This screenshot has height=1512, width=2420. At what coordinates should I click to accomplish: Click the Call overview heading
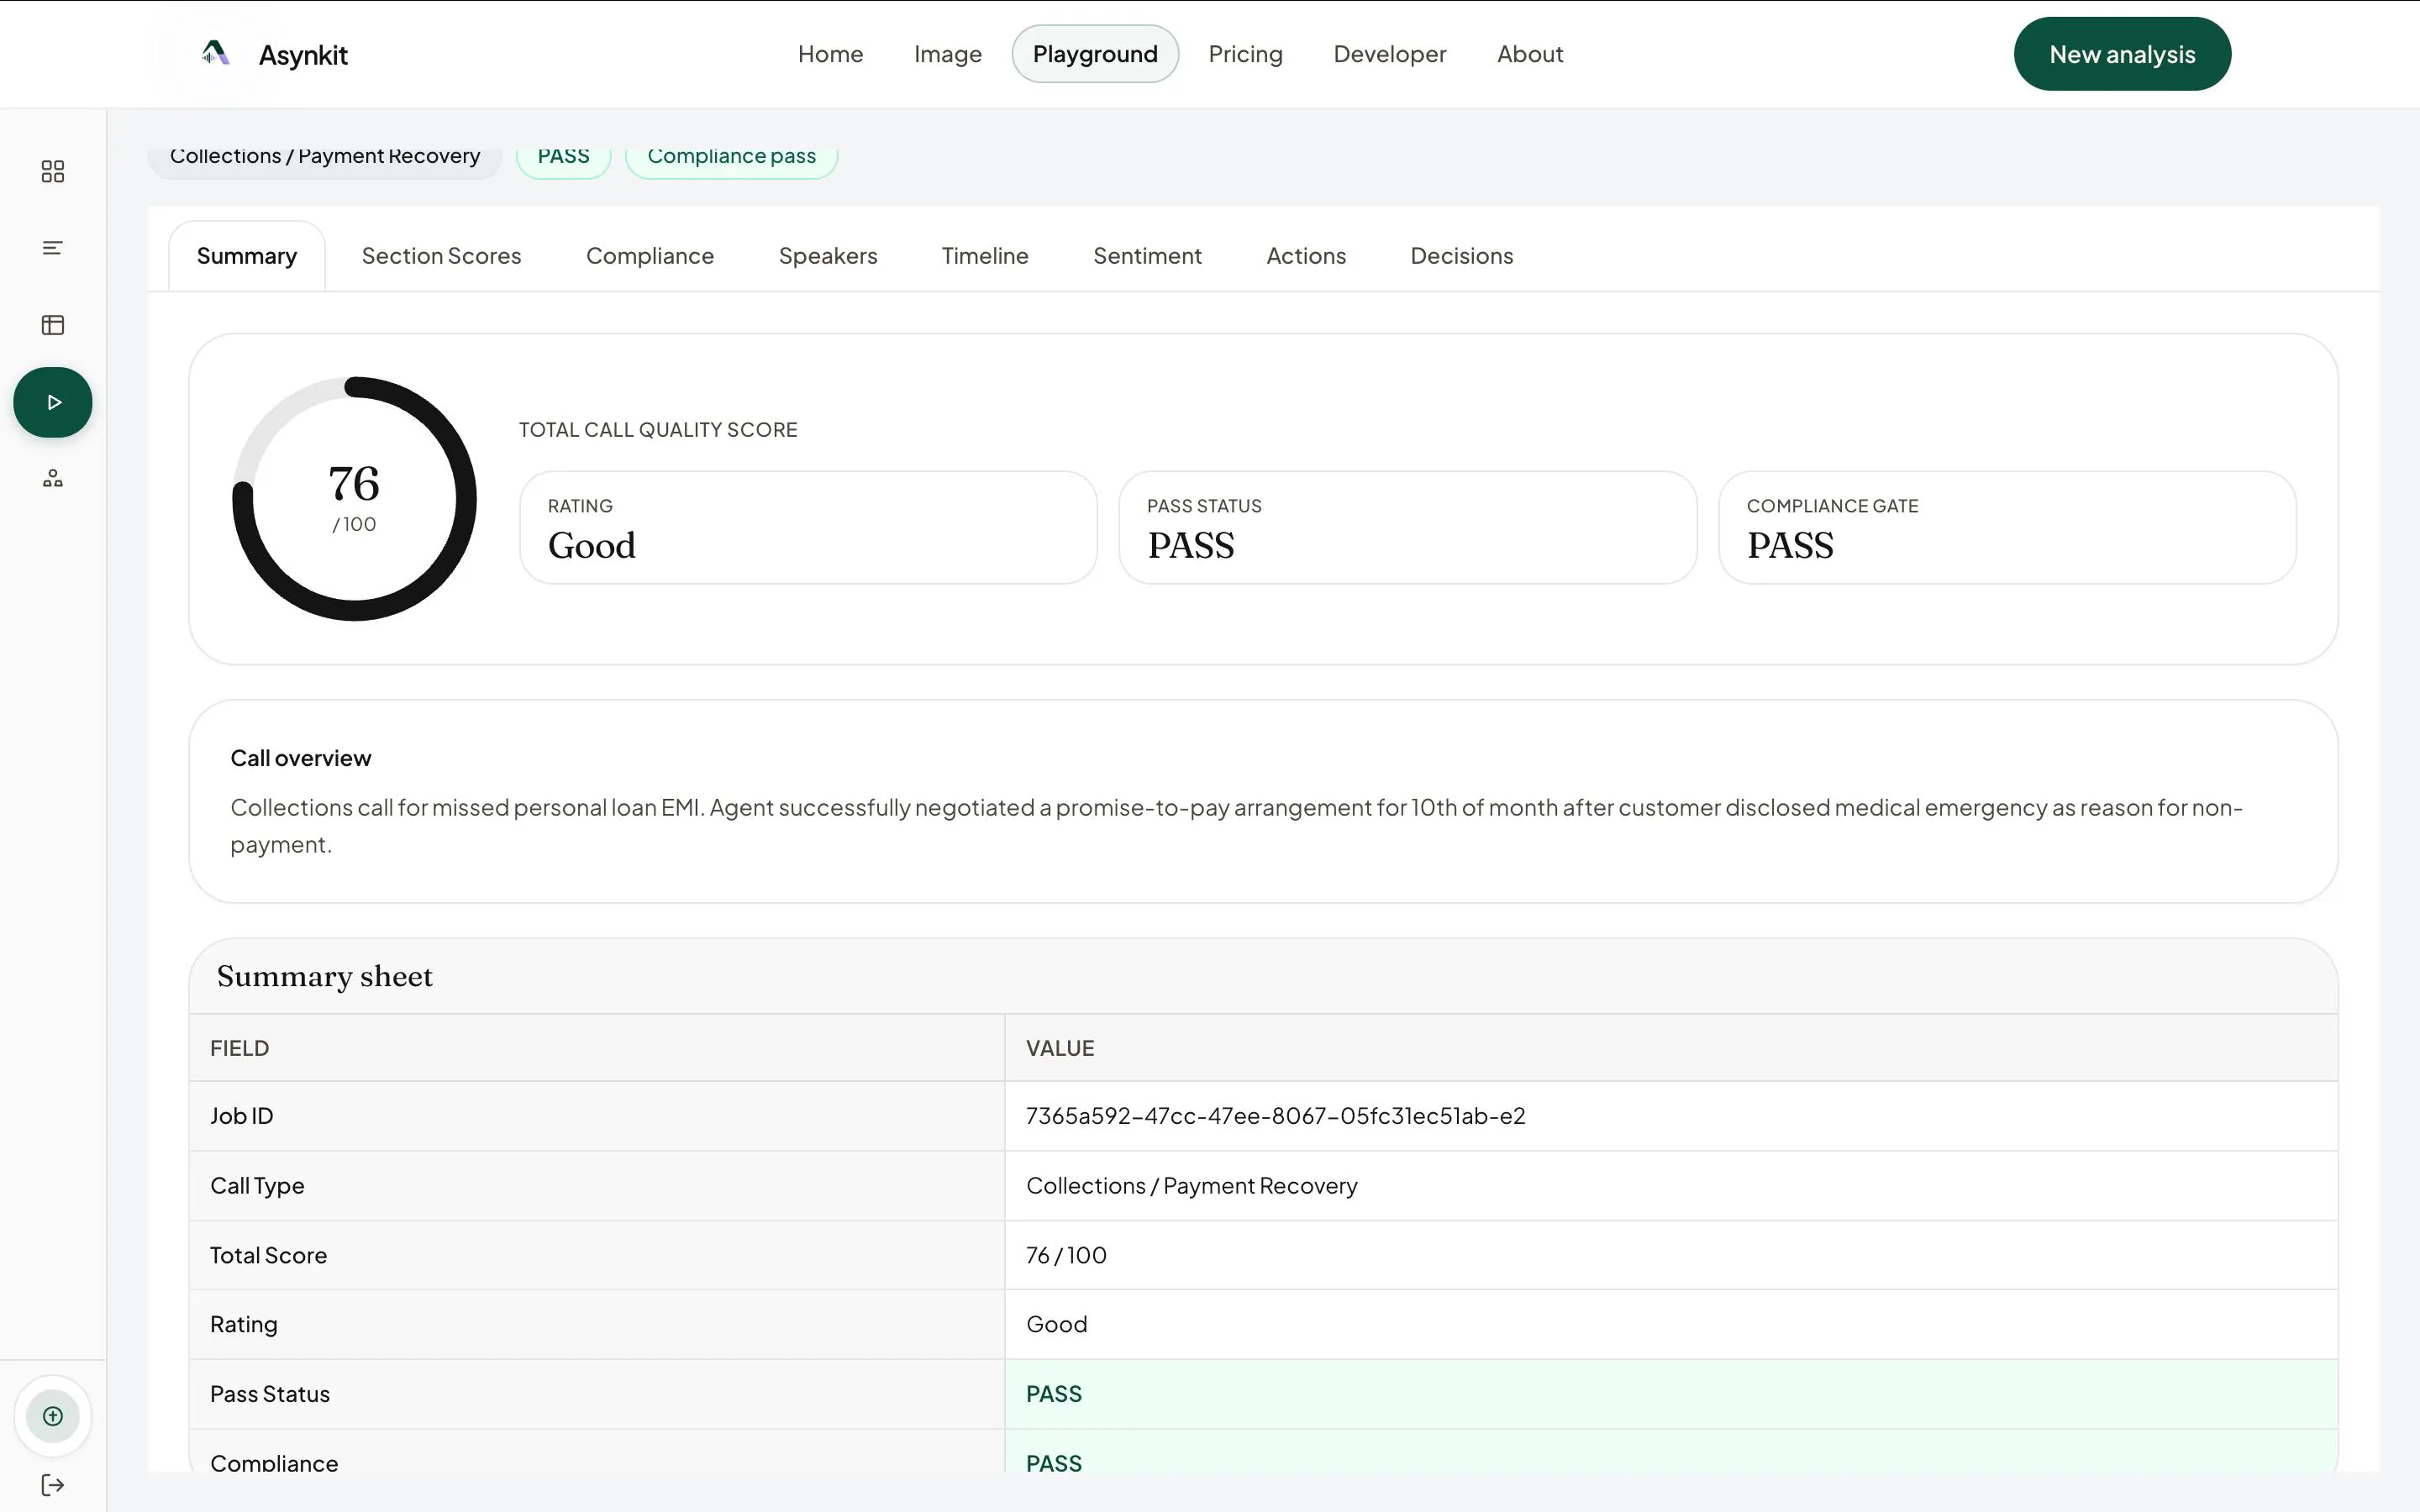click(x=301, y=758)
